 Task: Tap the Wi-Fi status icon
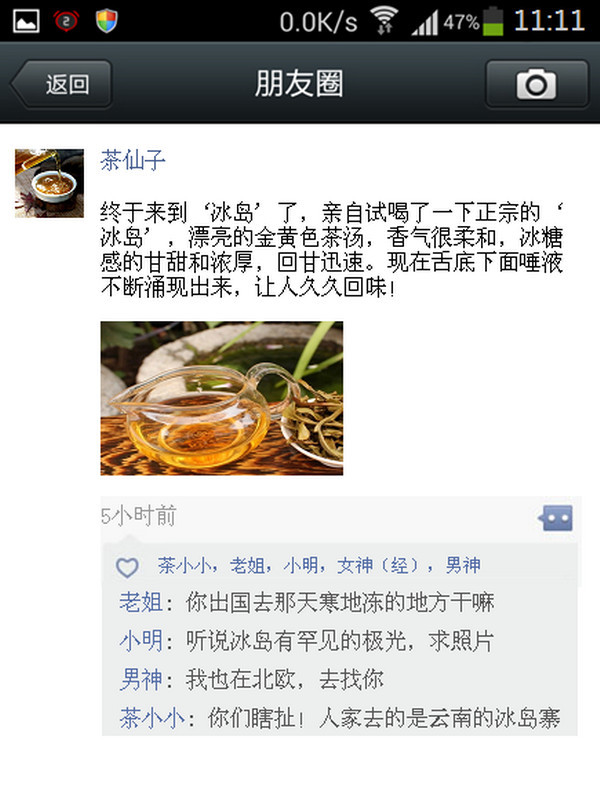[x=385, y=22]
